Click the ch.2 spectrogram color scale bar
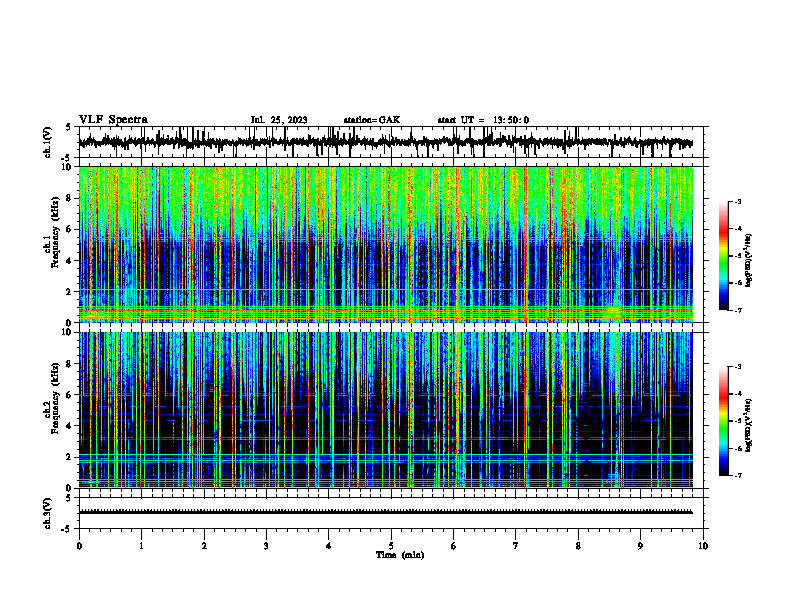792x612 pixels. 724,421
